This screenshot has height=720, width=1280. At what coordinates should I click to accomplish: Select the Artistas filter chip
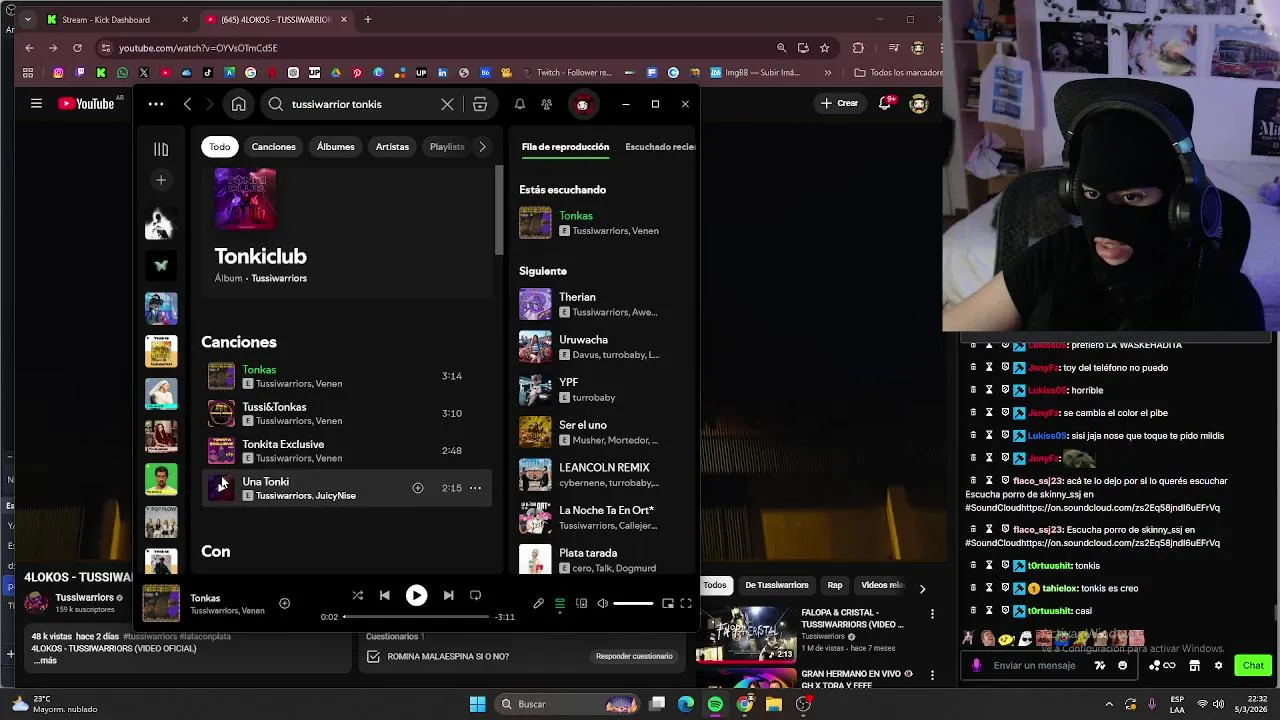click(392, 147)
